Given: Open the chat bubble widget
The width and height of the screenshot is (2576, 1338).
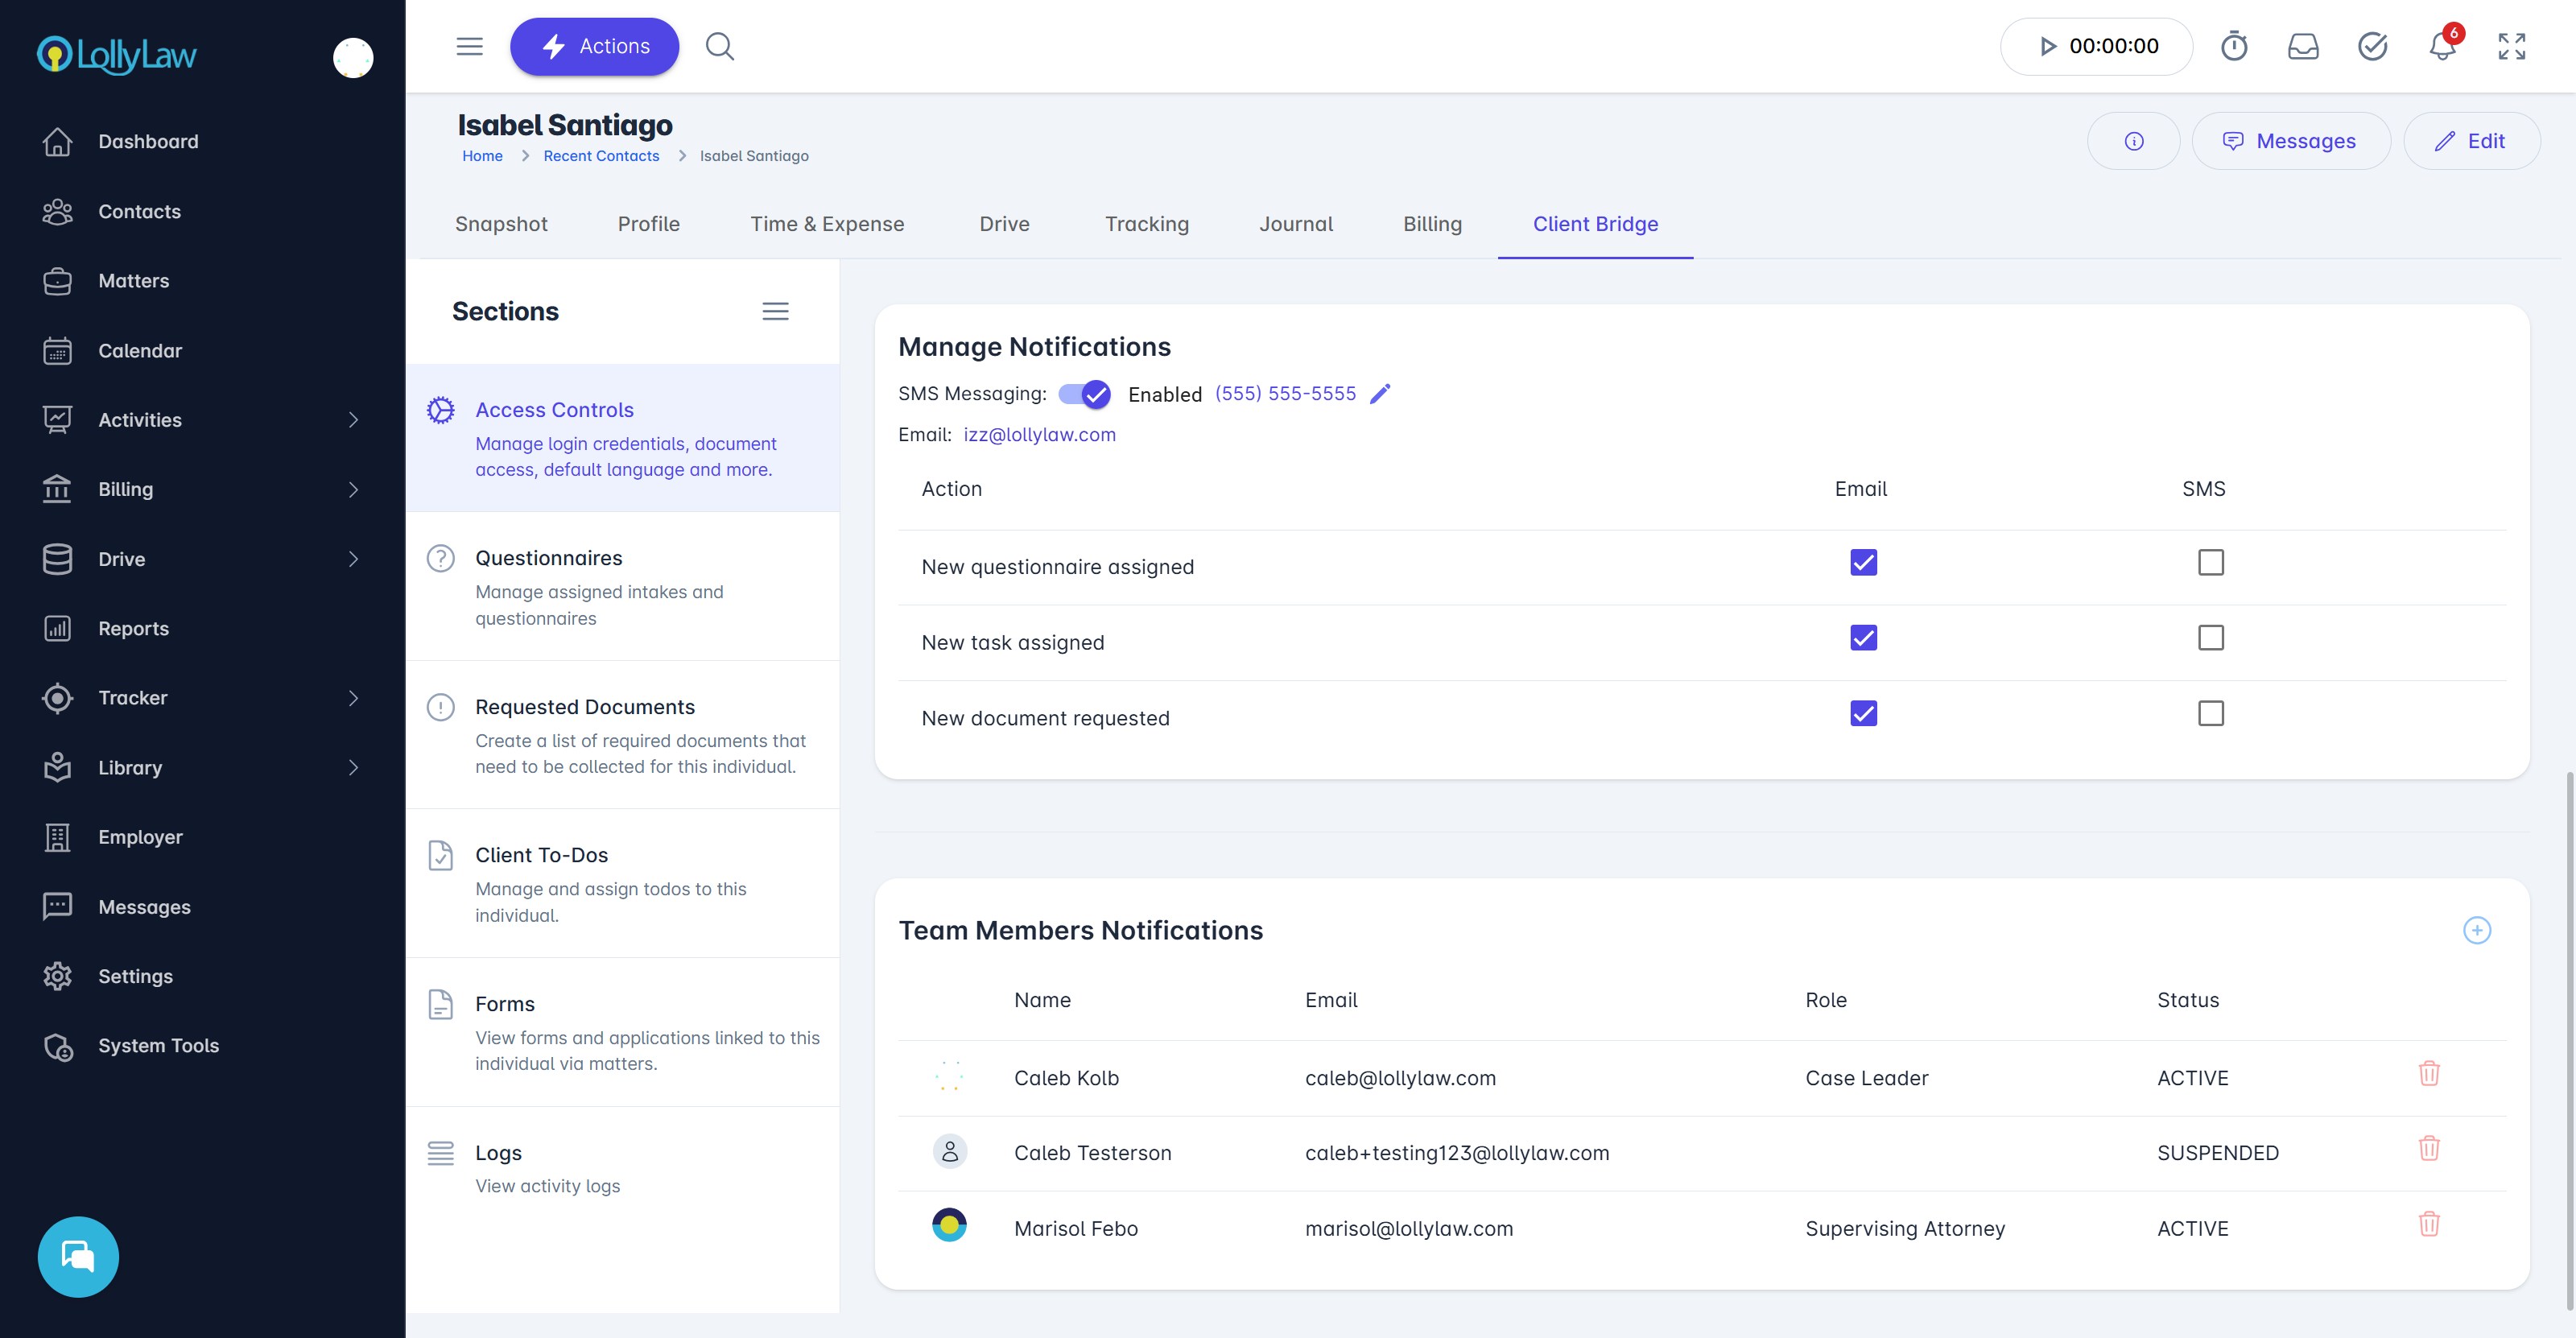Looking at the screenshot, I should (78, 1256).
